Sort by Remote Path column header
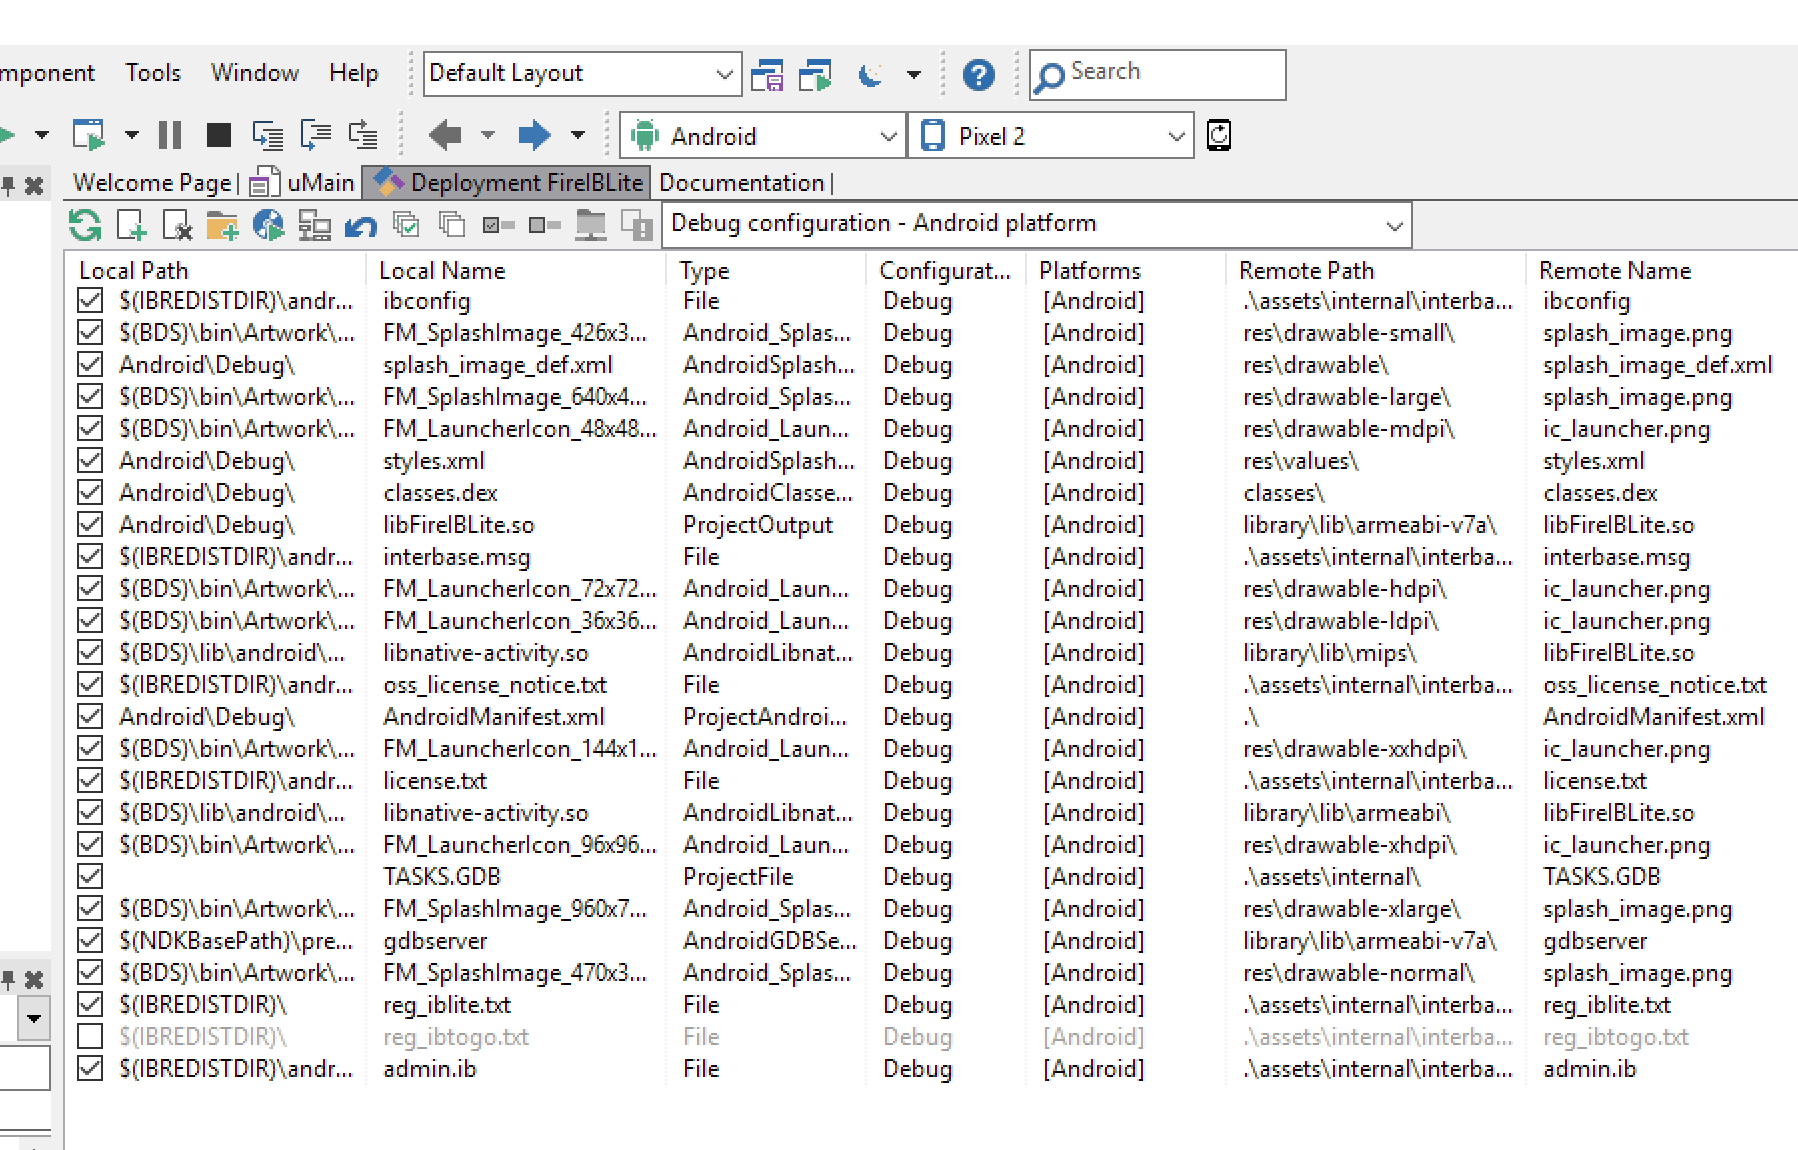 coord(1376,270)
